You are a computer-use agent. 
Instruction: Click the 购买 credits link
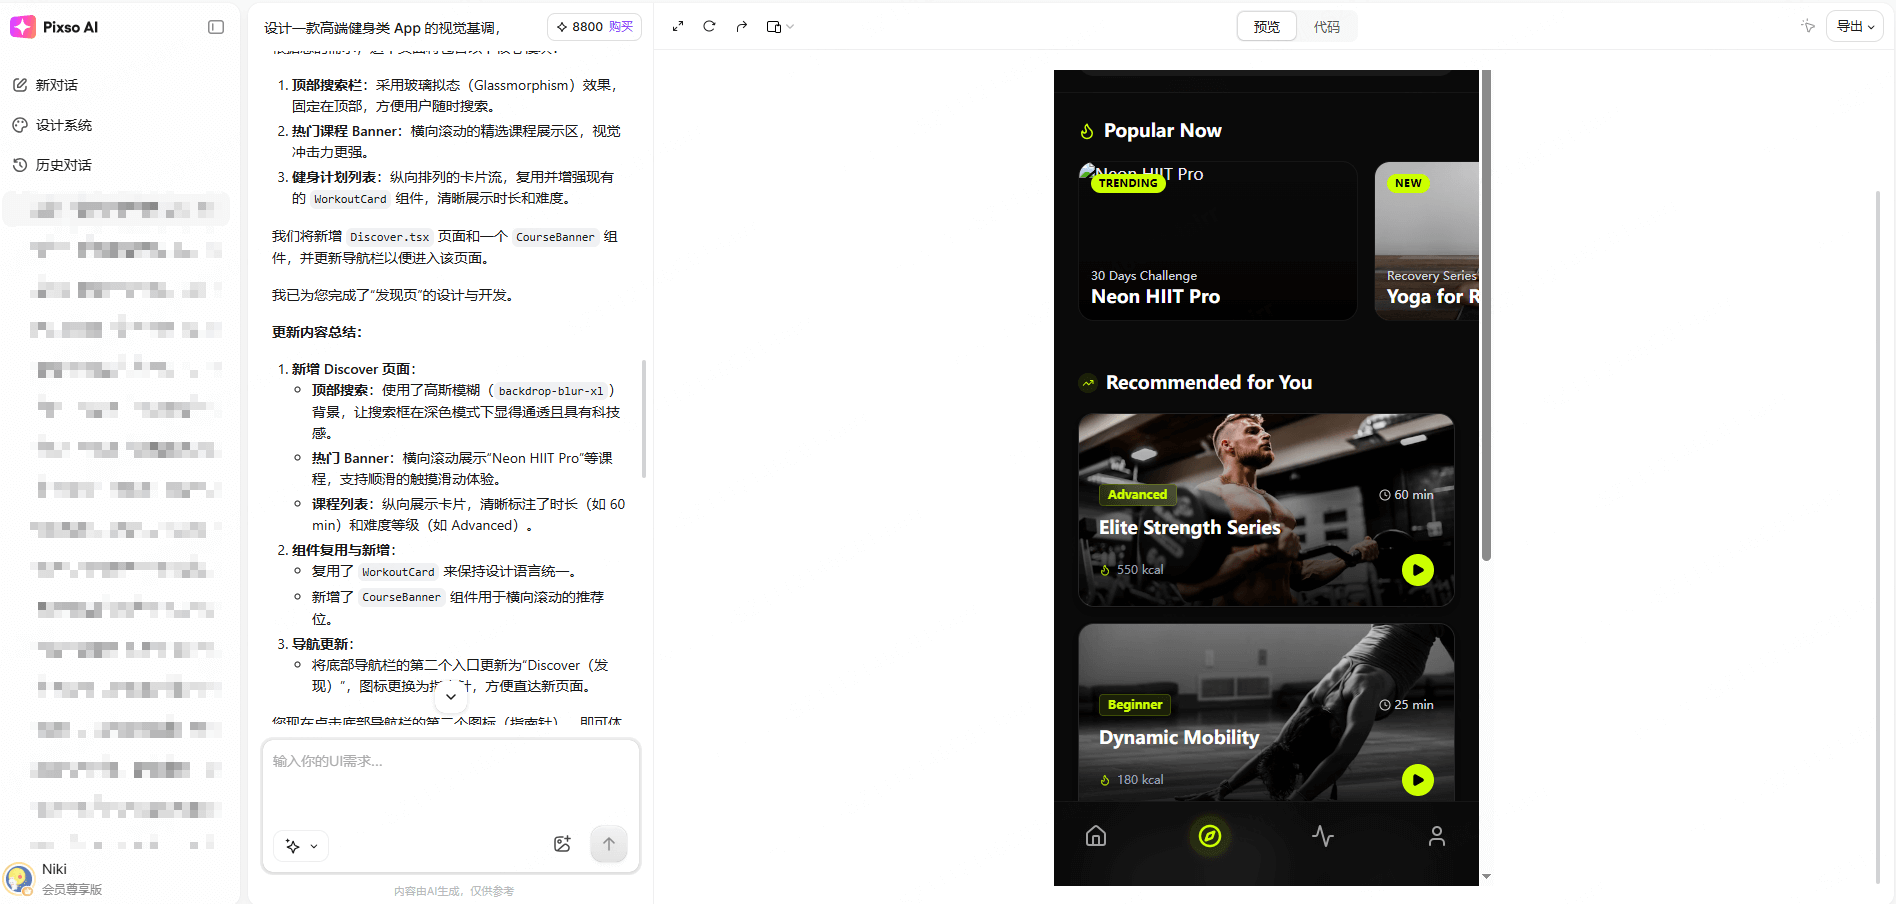(621, 27)
